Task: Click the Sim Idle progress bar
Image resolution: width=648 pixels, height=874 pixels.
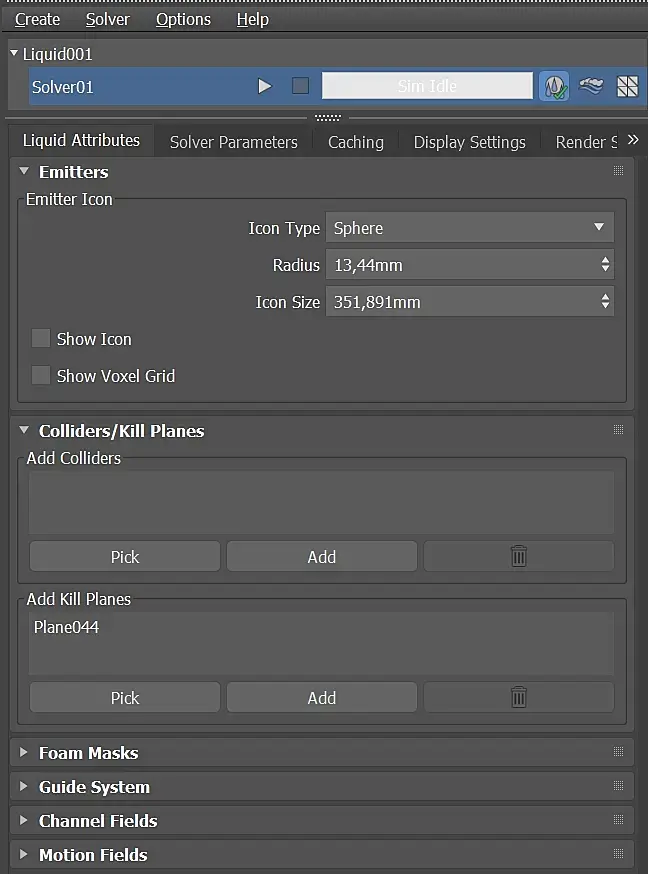Action: tap(427, 86)
